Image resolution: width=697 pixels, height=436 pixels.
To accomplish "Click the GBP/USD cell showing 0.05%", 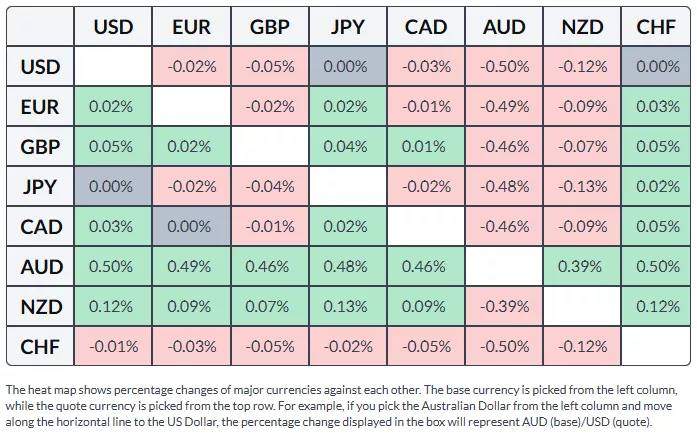I will click(x=113, y=147).
